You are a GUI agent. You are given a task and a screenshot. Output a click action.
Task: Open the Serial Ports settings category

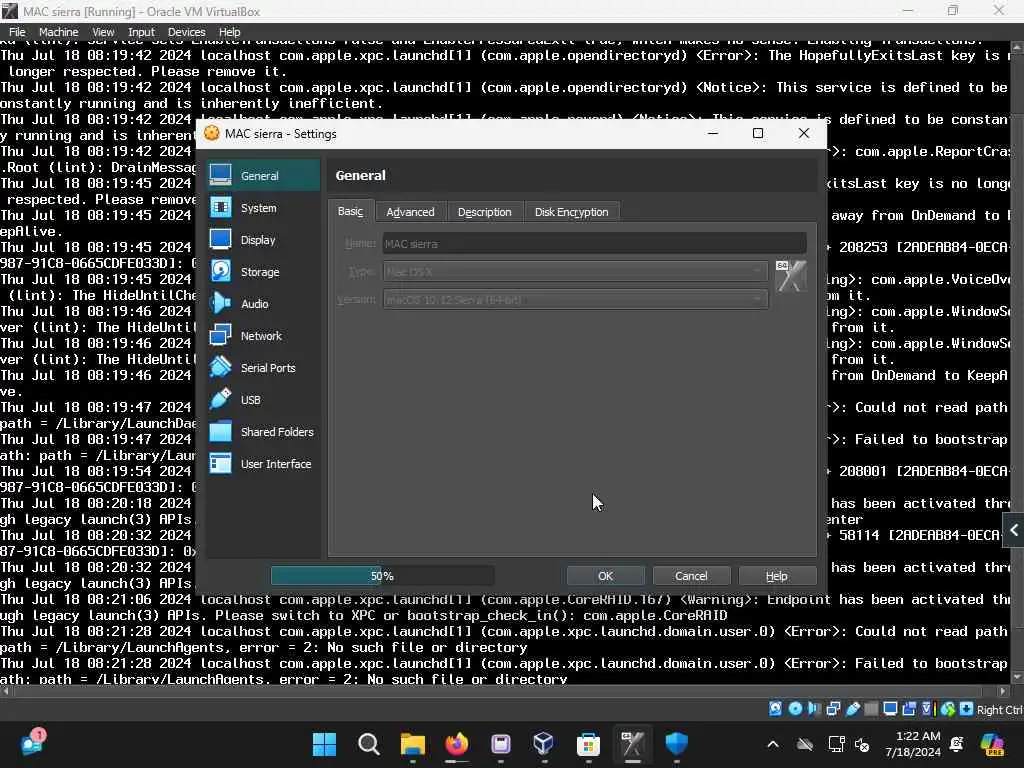pyautogui.click(x=264, y=368)
